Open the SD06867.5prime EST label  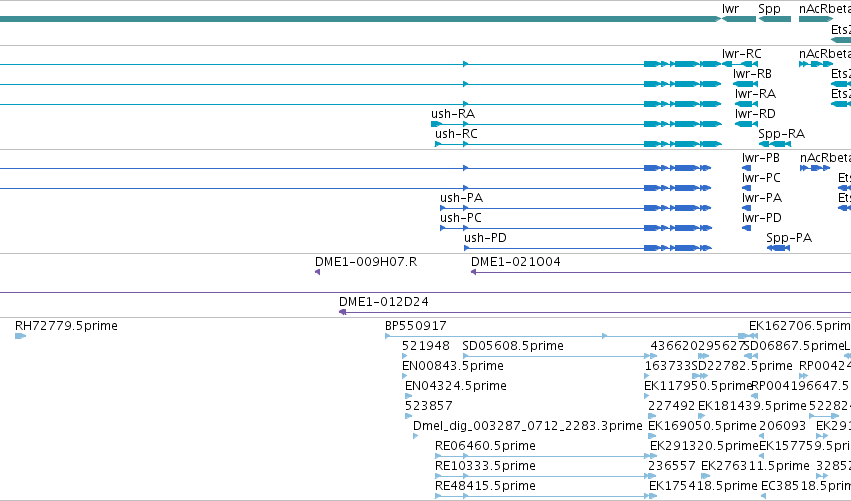coord(792,346)
